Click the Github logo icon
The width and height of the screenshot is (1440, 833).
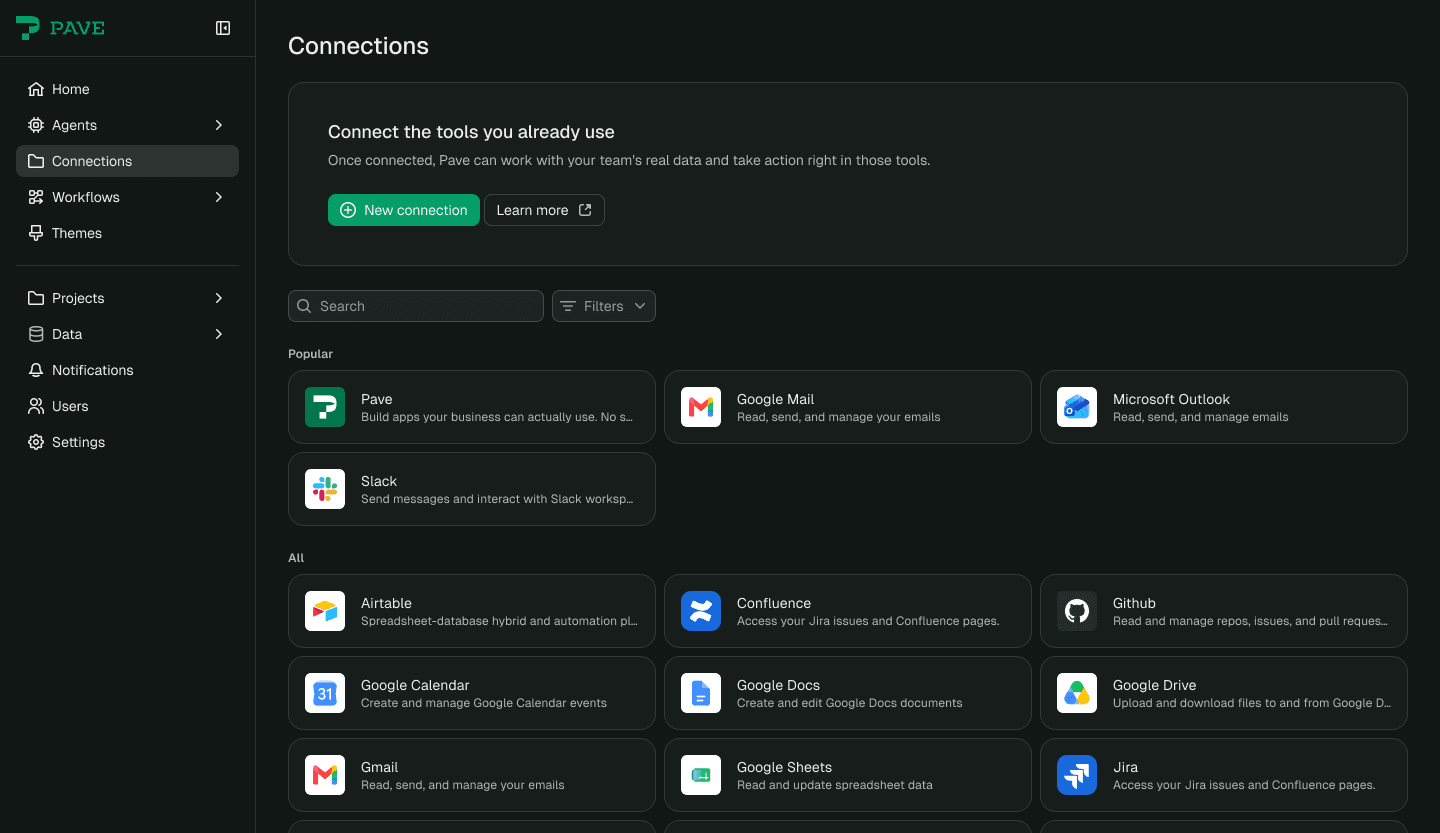[1077, 611]
